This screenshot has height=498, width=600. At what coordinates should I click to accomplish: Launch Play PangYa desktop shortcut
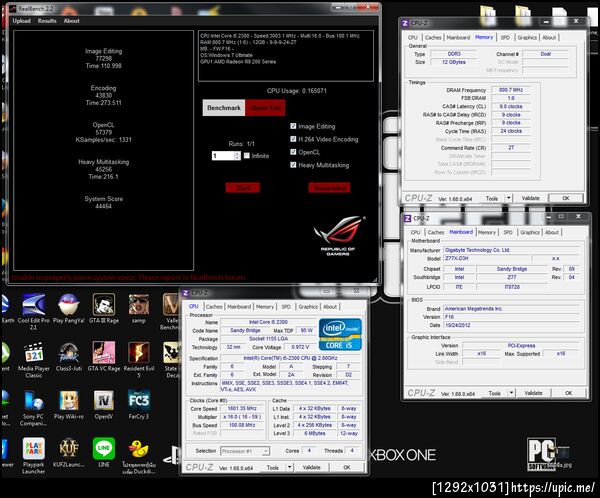69,309
